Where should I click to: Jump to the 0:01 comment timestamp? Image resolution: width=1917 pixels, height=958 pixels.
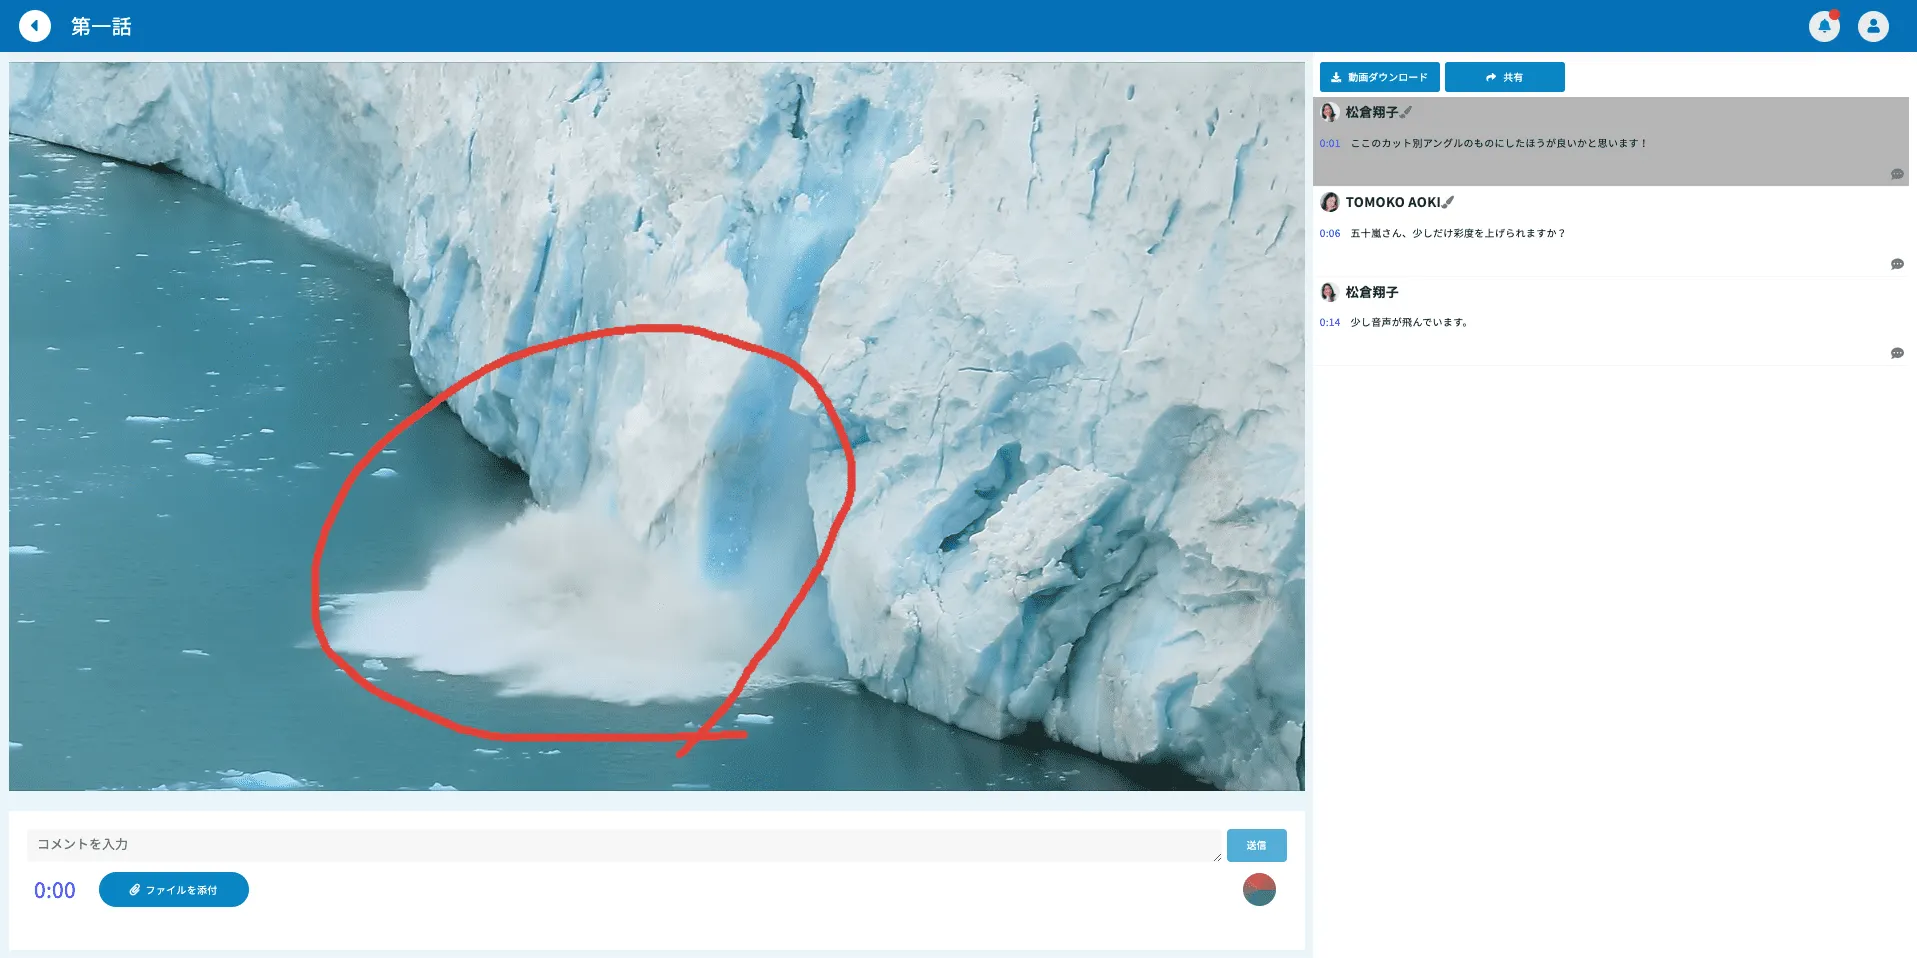1329,143
